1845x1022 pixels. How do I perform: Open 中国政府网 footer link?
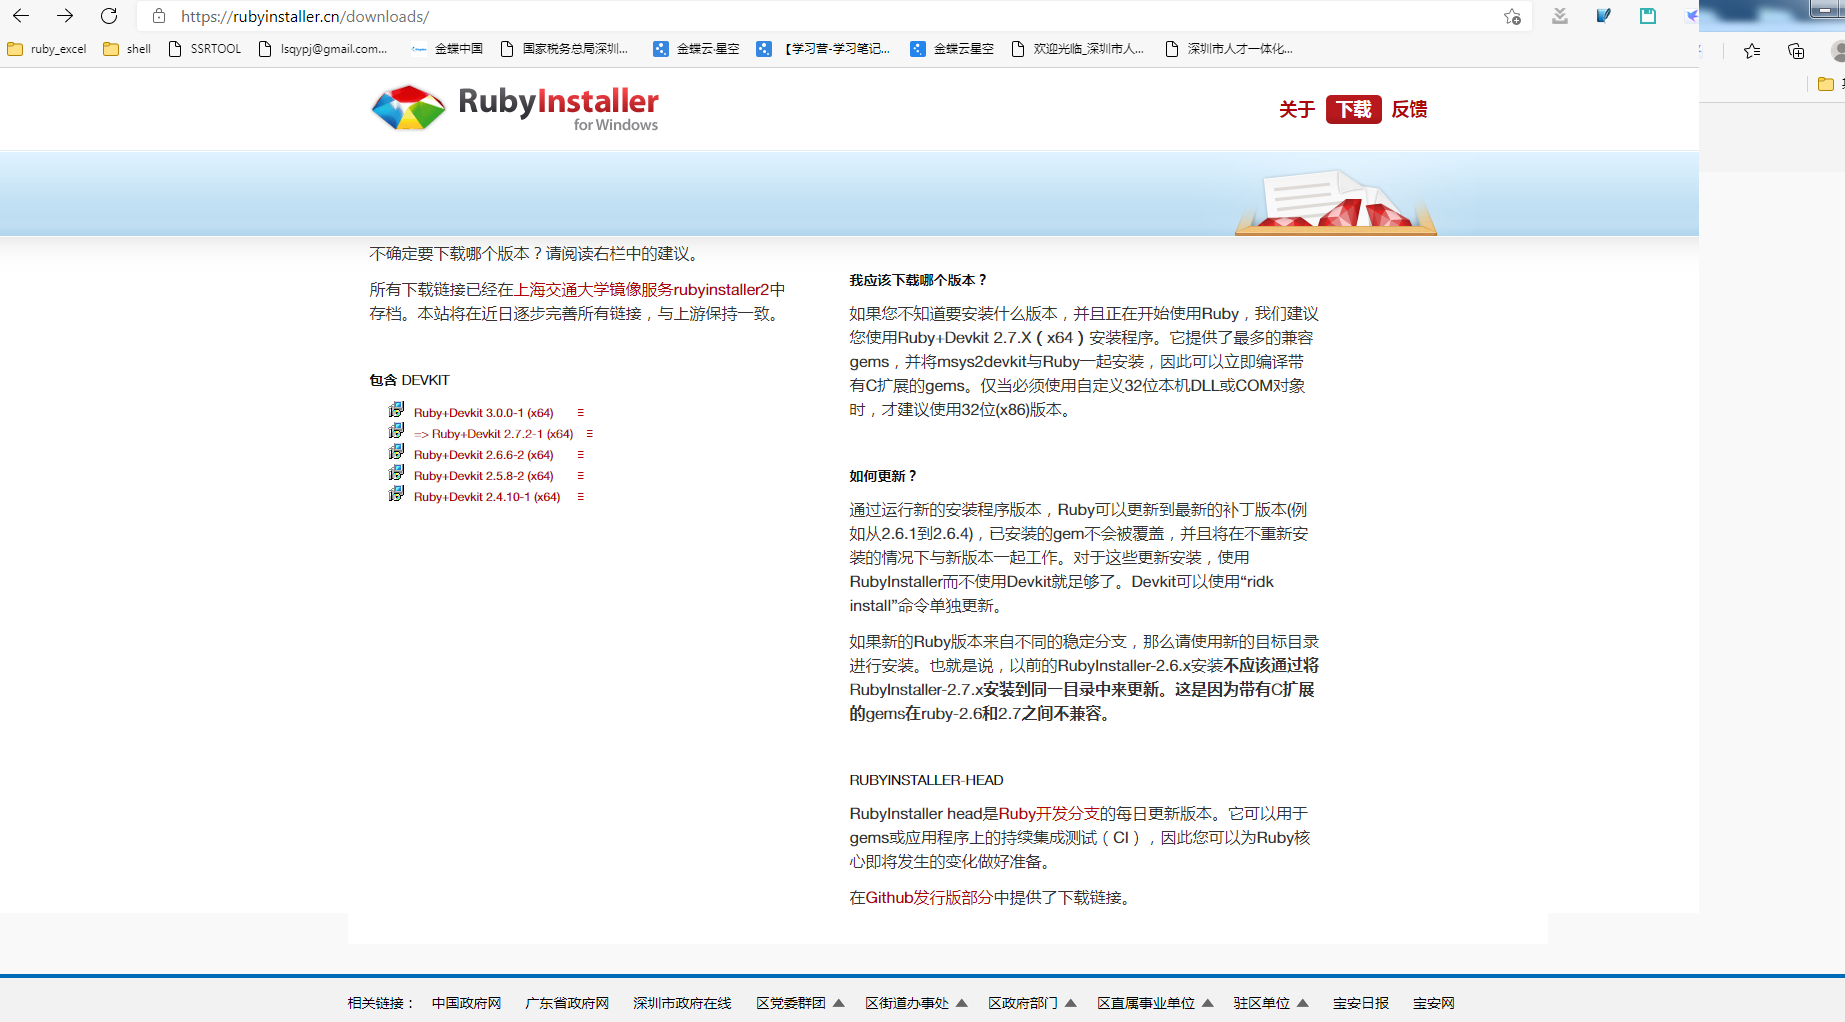[x=466, y=1003]
